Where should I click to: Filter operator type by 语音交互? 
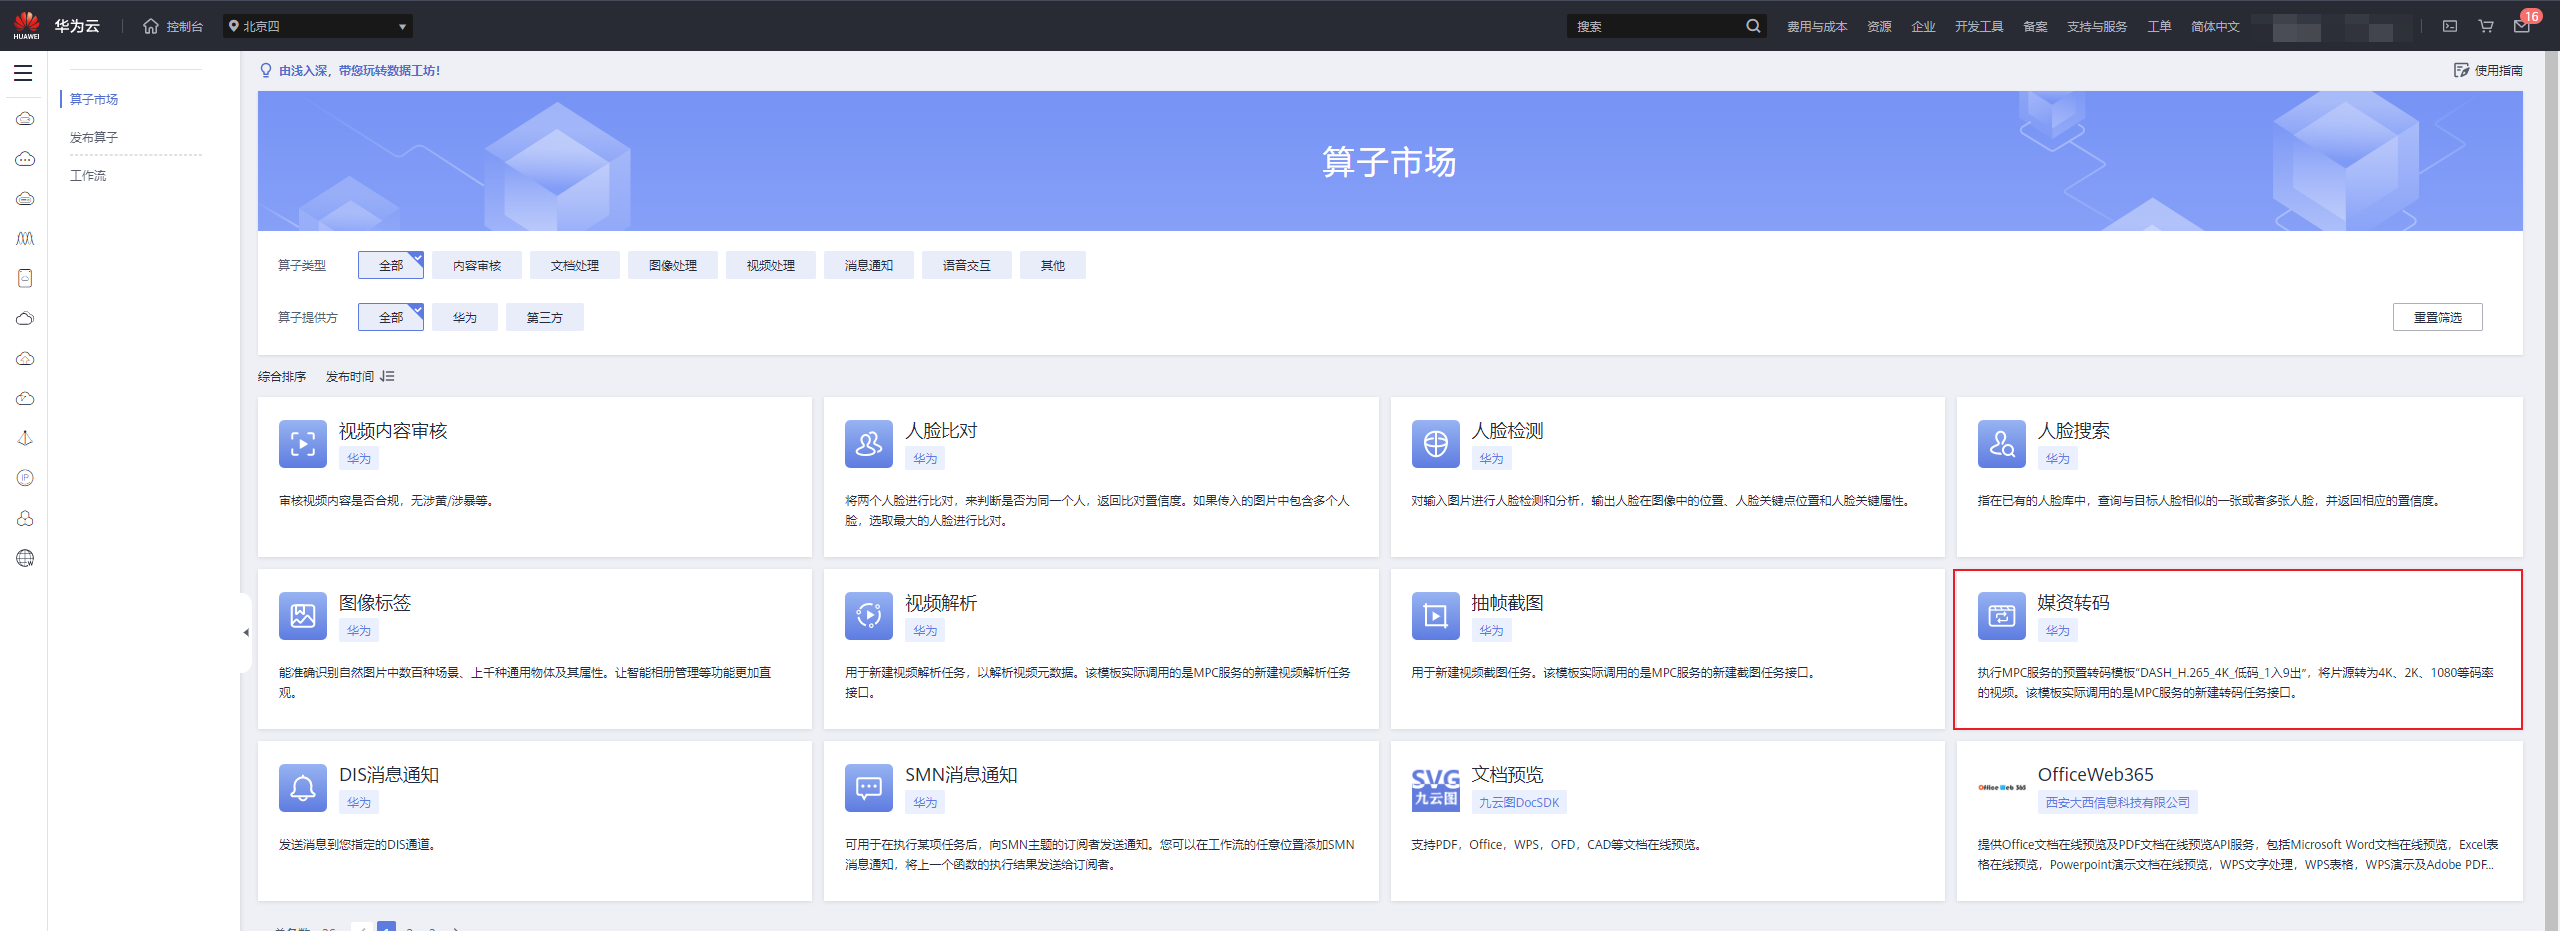coord(967,265)
